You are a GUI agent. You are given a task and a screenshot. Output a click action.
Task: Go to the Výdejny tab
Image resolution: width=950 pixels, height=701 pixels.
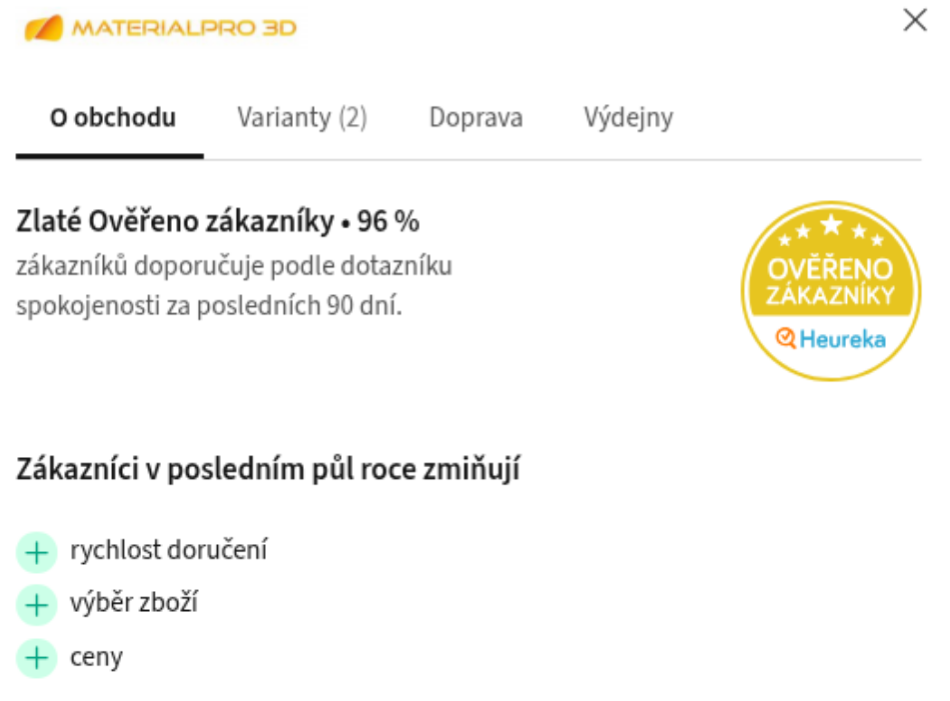[x=628, y=118]
